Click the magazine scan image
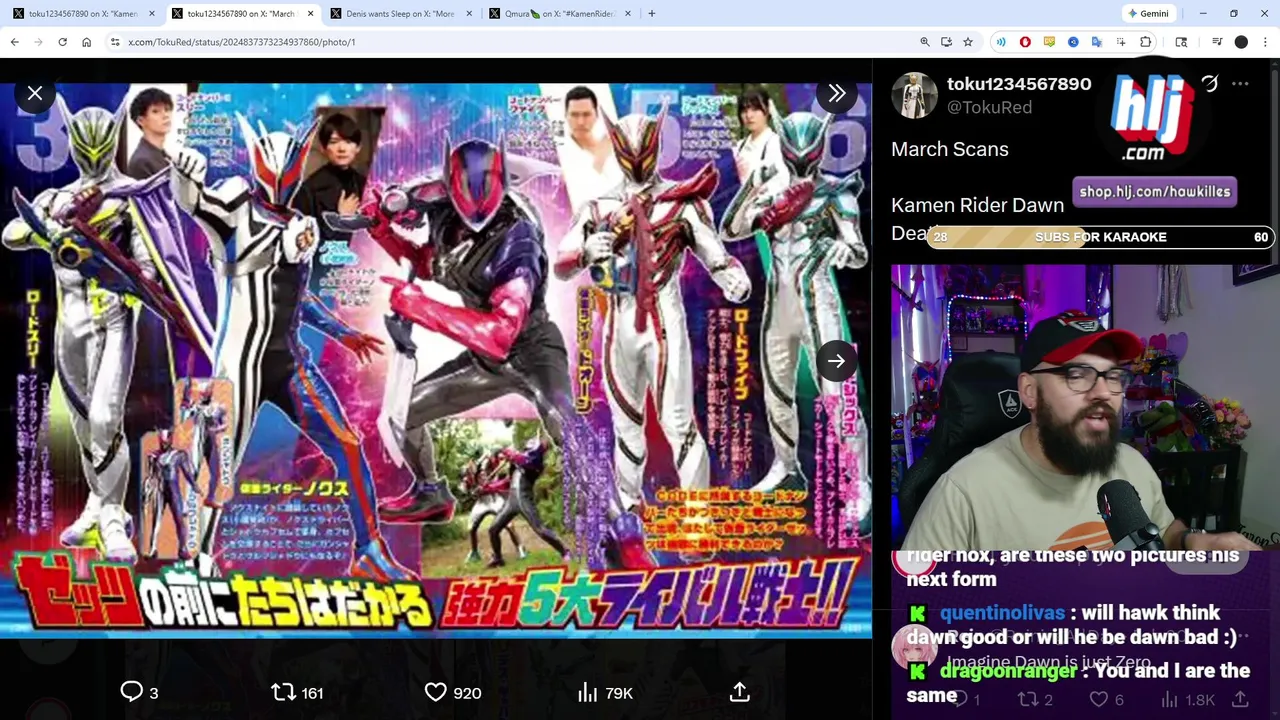 pyautogui.click(x=436, y=361)
